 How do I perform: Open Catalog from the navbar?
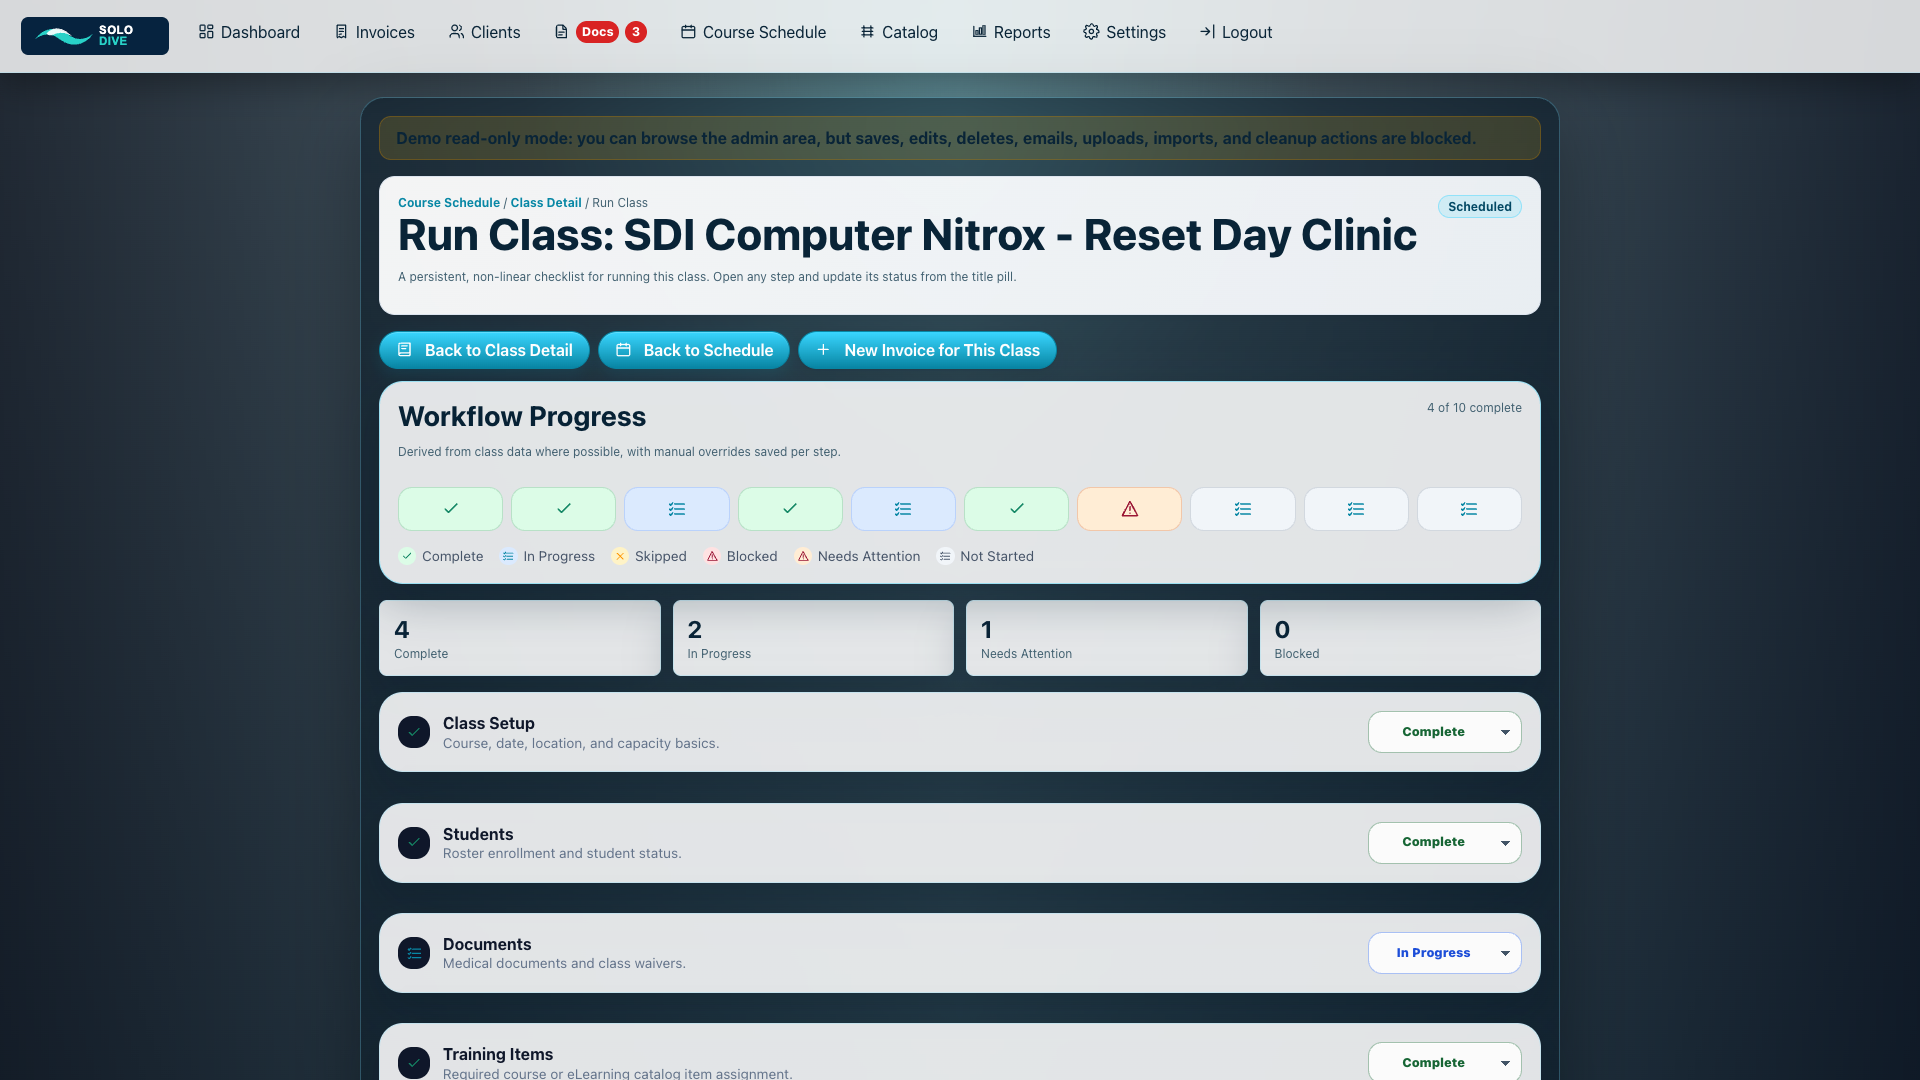[899, 32]
